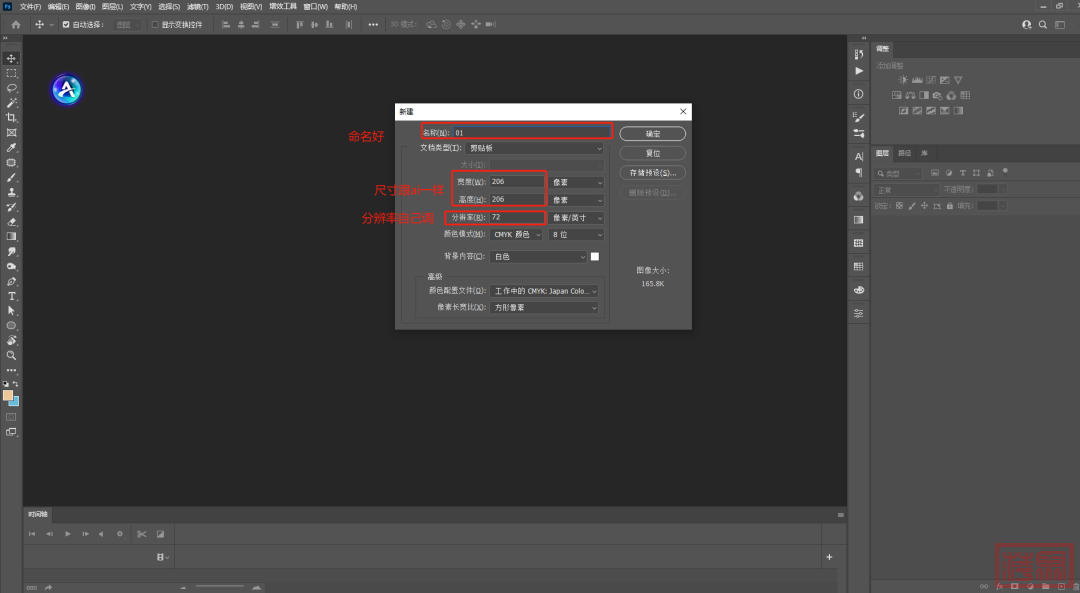Toggle the type layer filter icon

[x=962, y=173]
